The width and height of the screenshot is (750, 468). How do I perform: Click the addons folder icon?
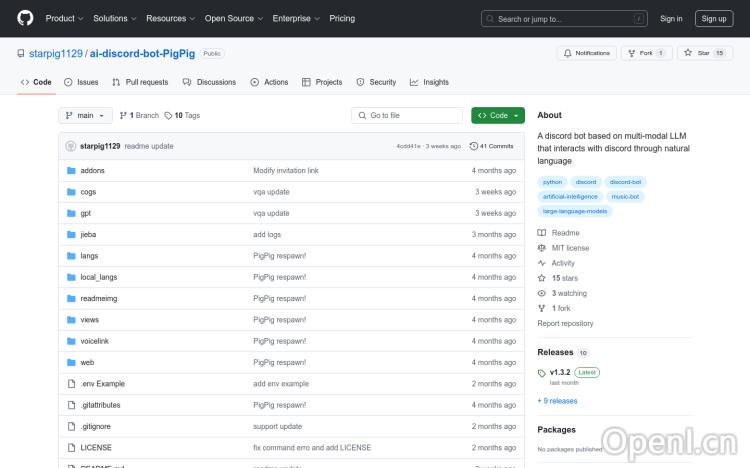tap(71, 171)
